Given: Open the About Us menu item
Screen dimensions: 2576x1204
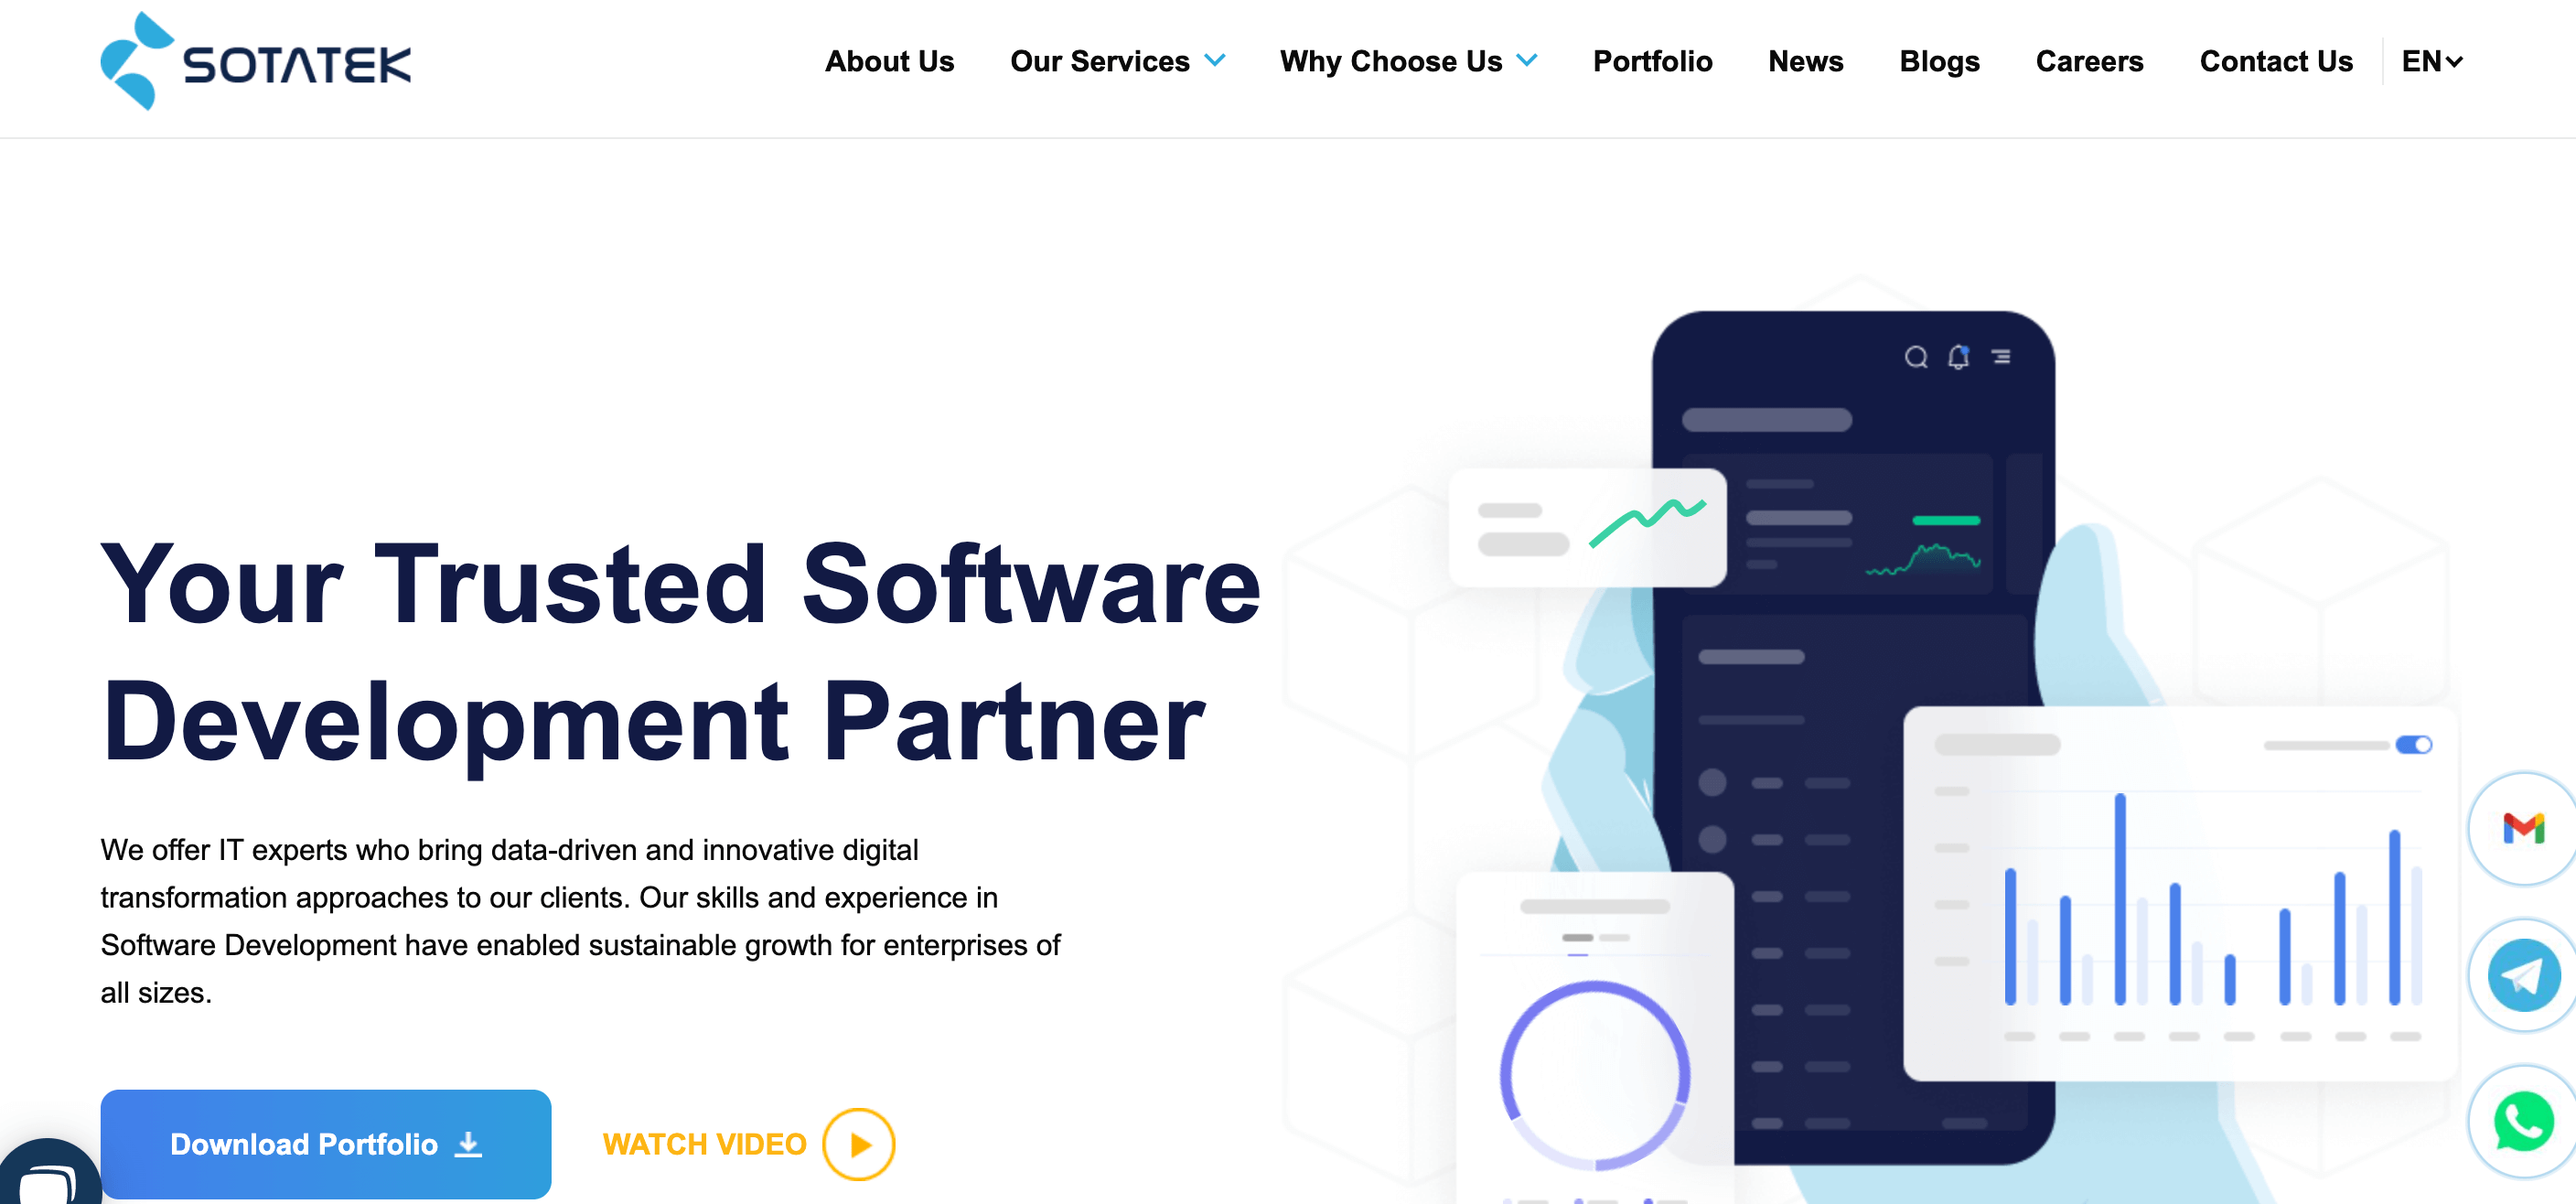Looking at the screenshot, I should tap(890, 62).
